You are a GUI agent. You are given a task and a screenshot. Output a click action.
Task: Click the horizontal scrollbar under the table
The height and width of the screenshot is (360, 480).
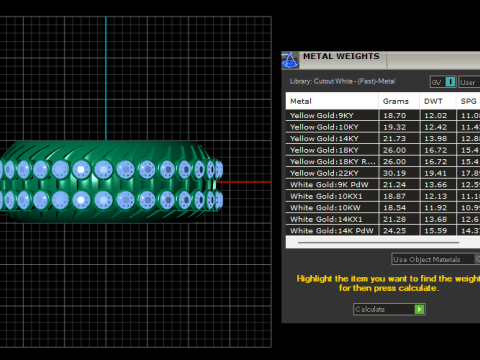coord(379,242)
